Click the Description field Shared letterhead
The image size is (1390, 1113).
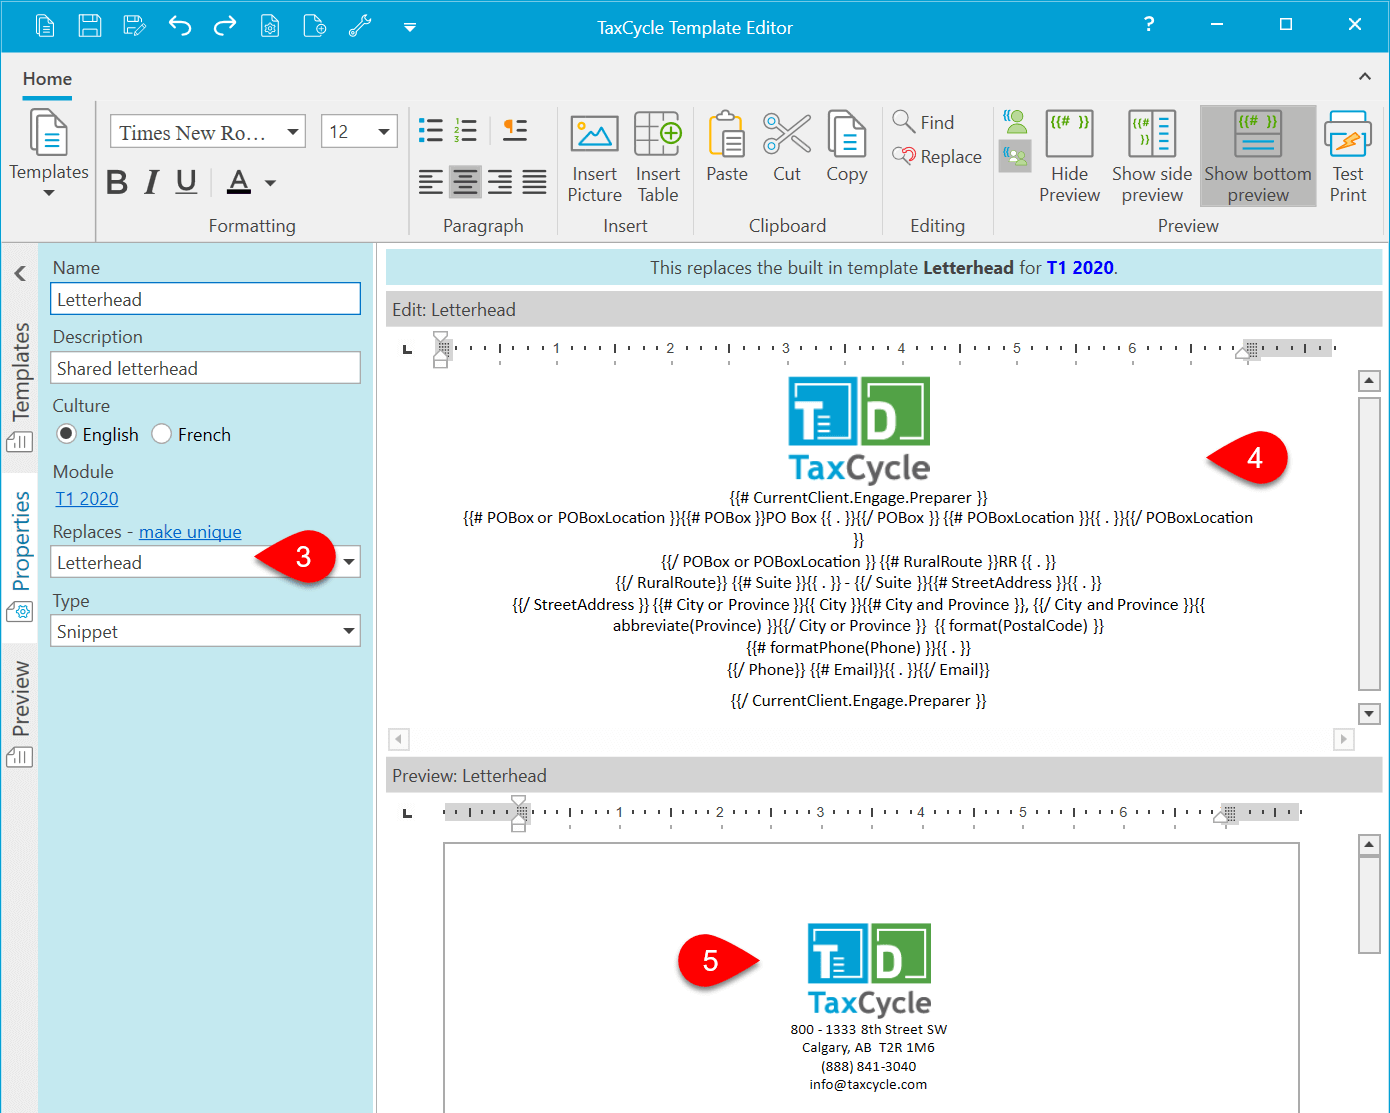pyautogui.click(x=205, y=368)
